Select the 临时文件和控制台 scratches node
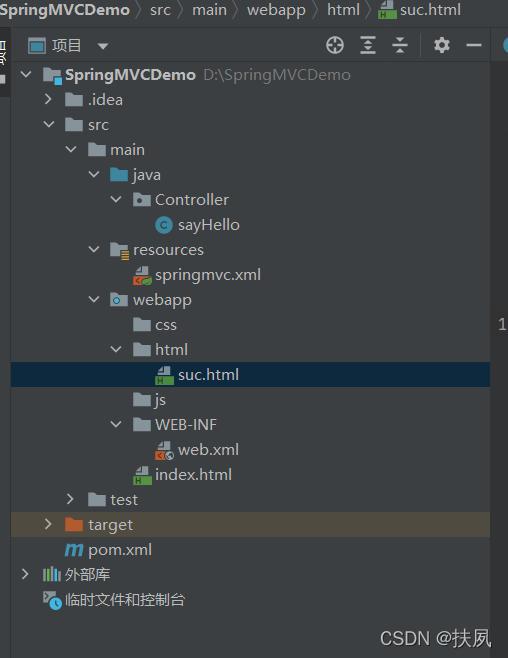Screen dimensions: 508x658 click(125, 600)
